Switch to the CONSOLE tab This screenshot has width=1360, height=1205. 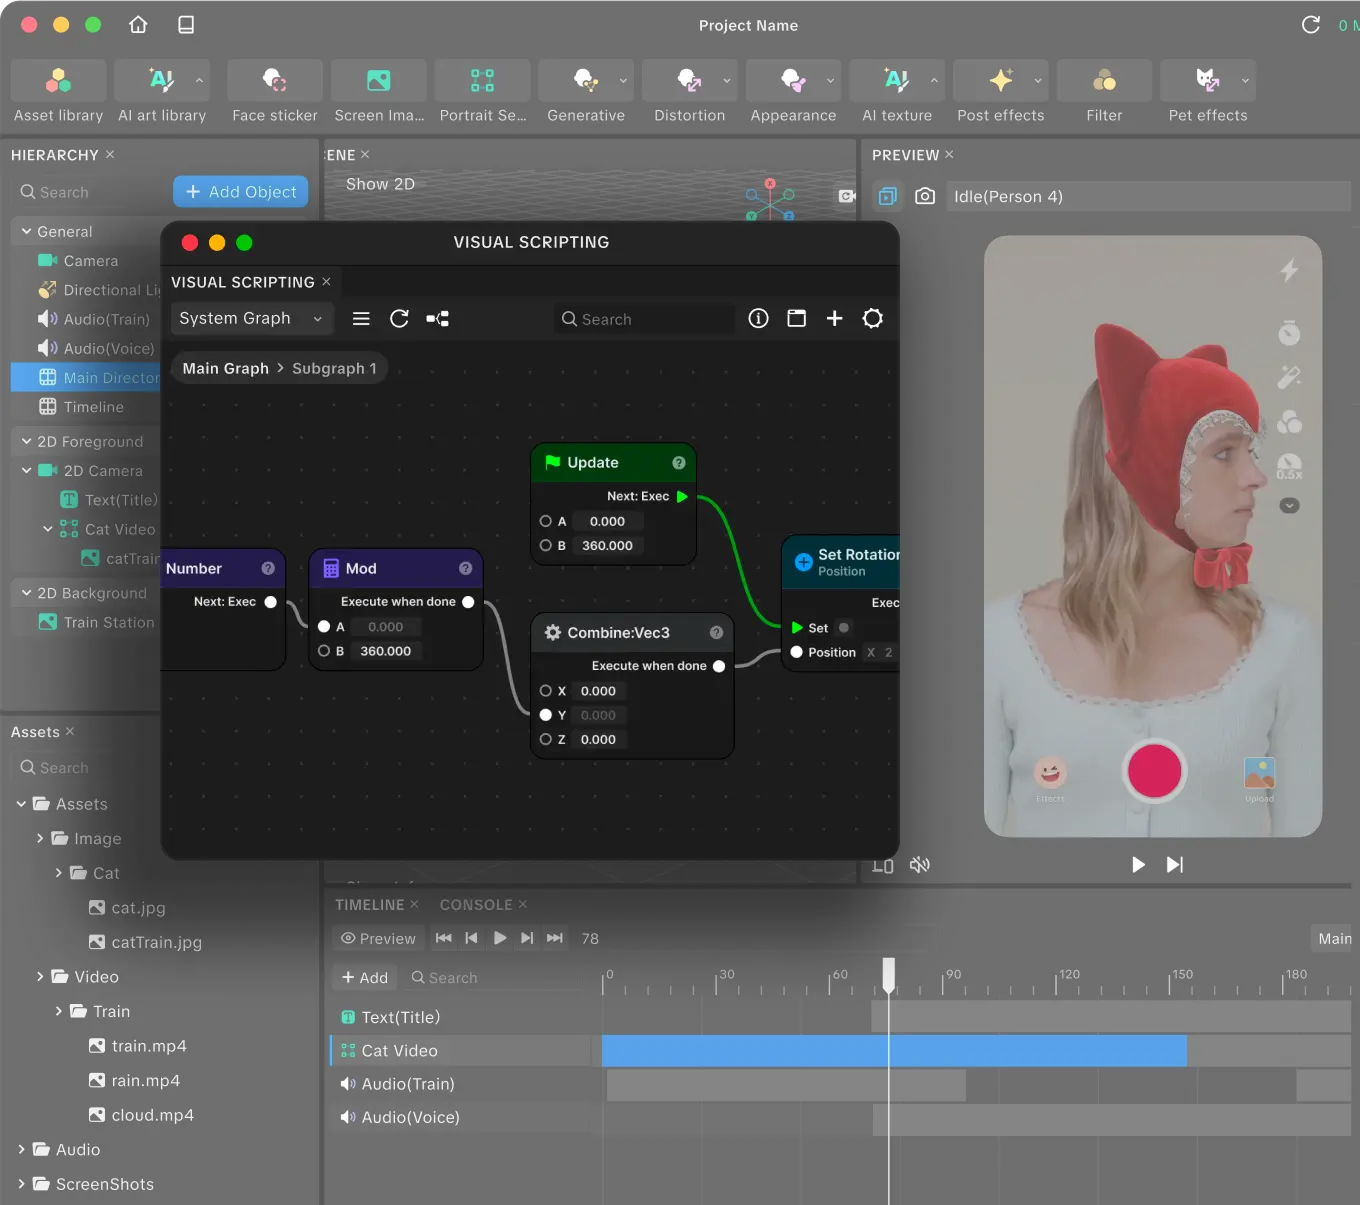click(x=476, y=905)
